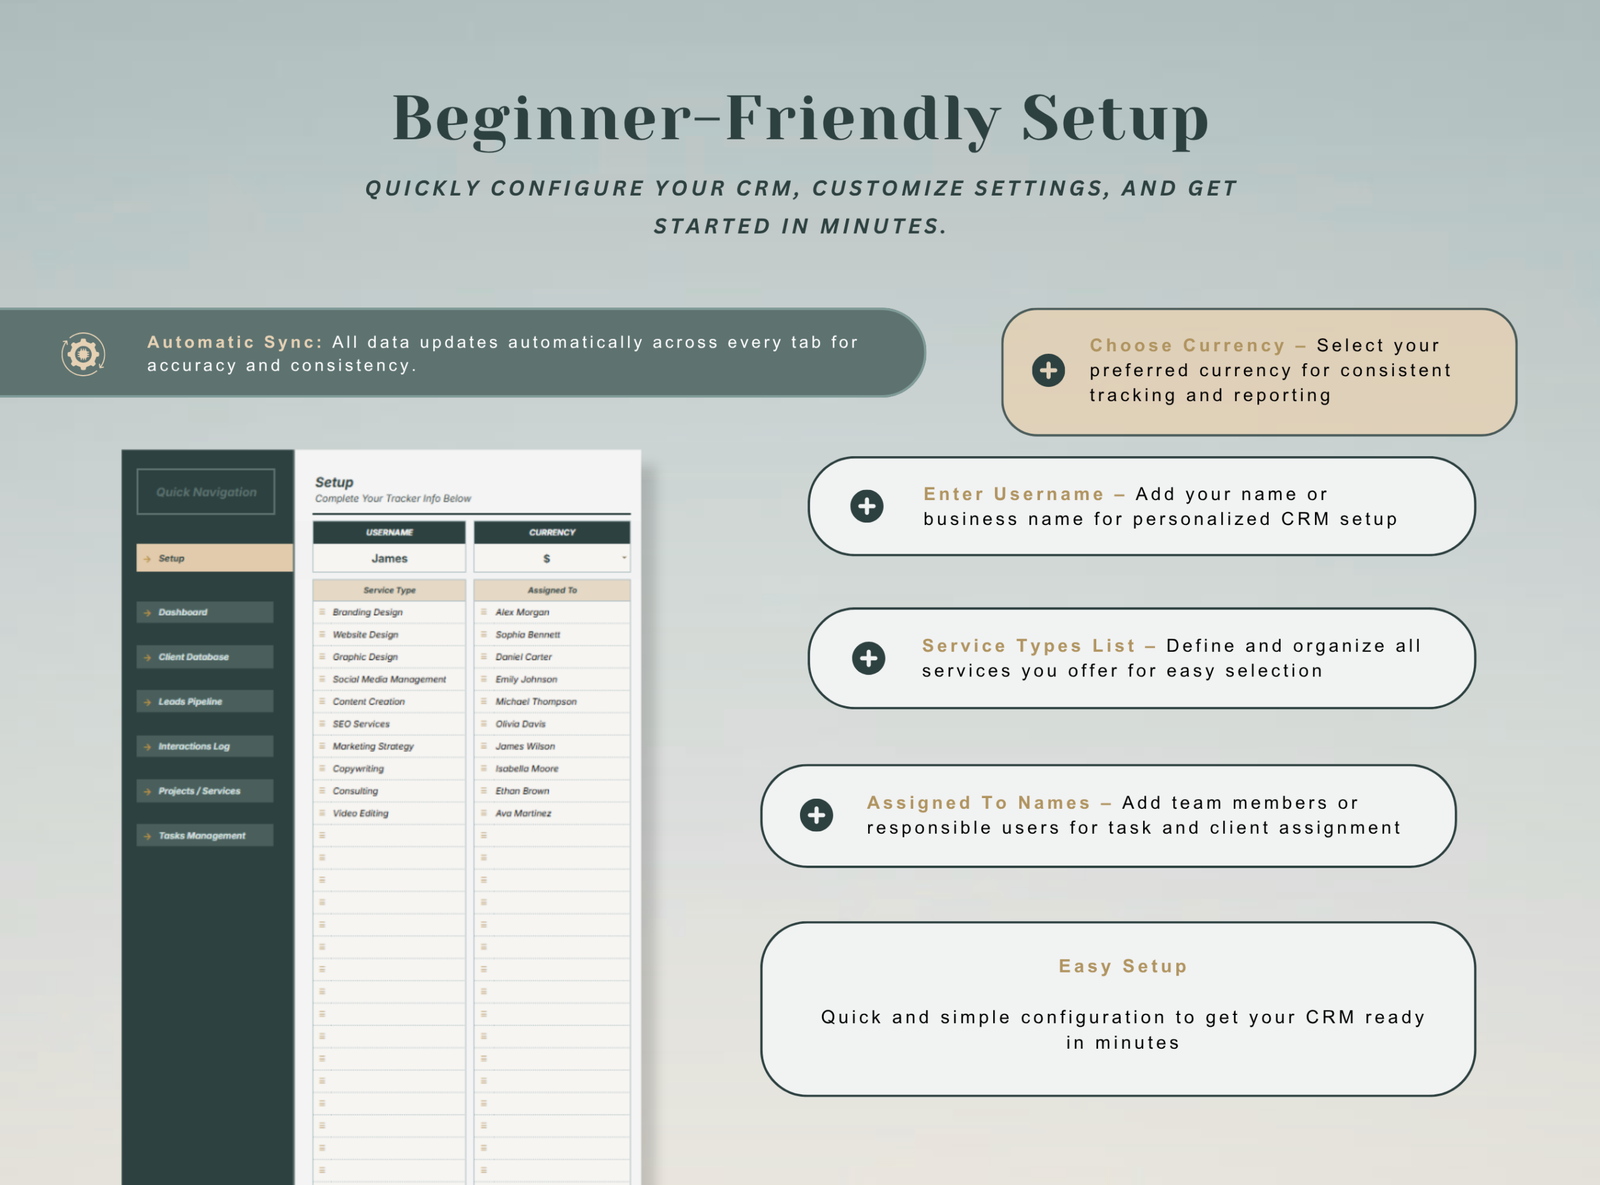Click the row handle icon beside Video Editing
1600x1185 pixels.
[322, 813]
